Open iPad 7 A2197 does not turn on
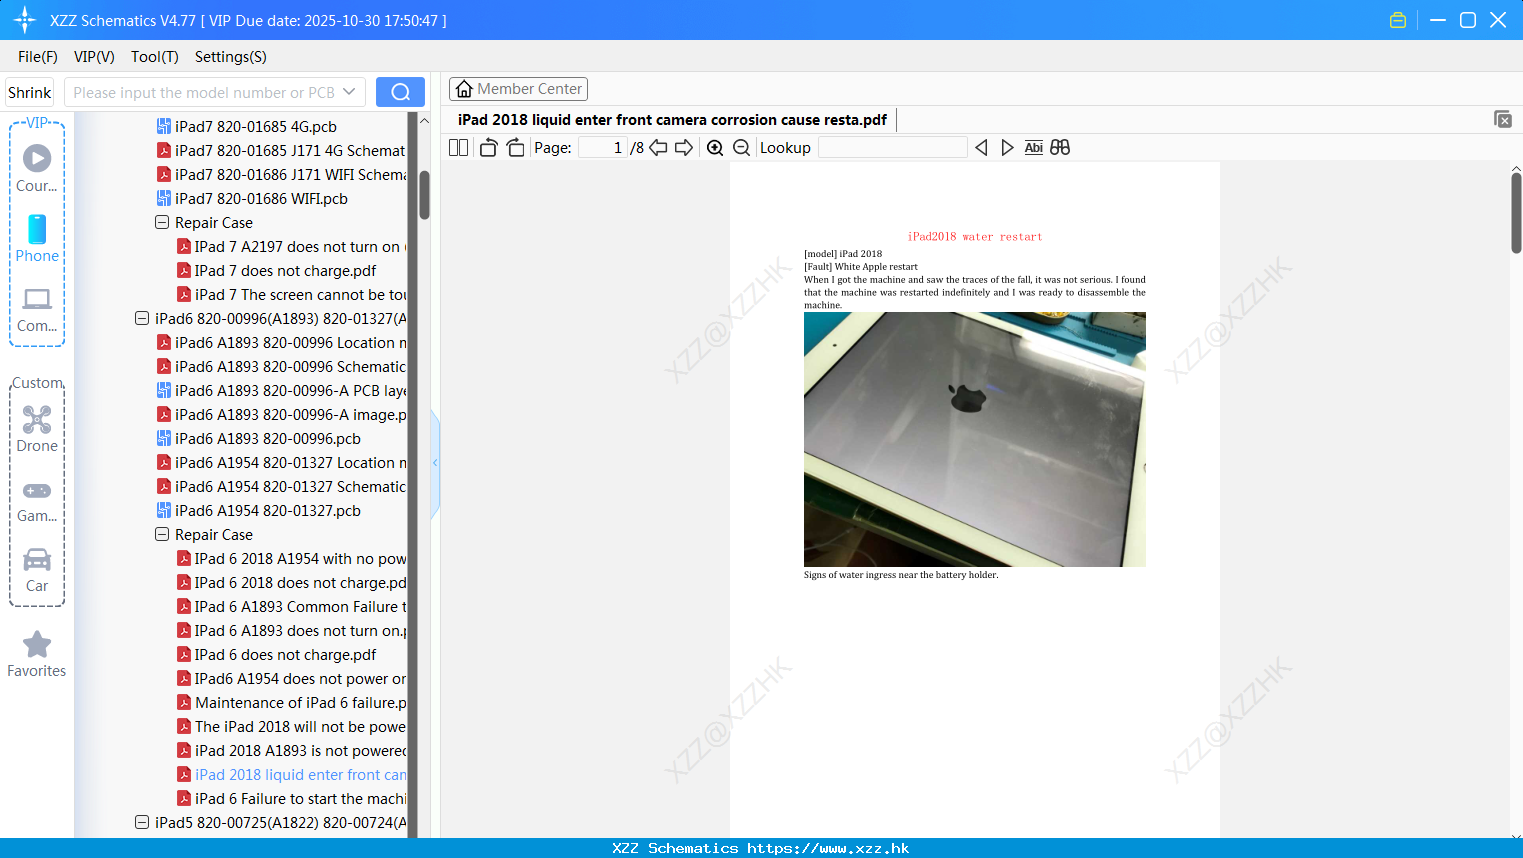Viewport: 1523px width, 858px height. [291, 247]
